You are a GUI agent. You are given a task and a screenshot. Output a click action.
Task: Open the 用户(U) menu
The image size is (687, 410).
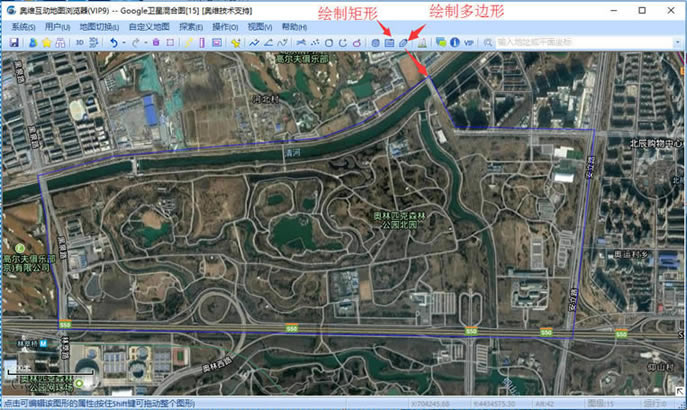57,27
